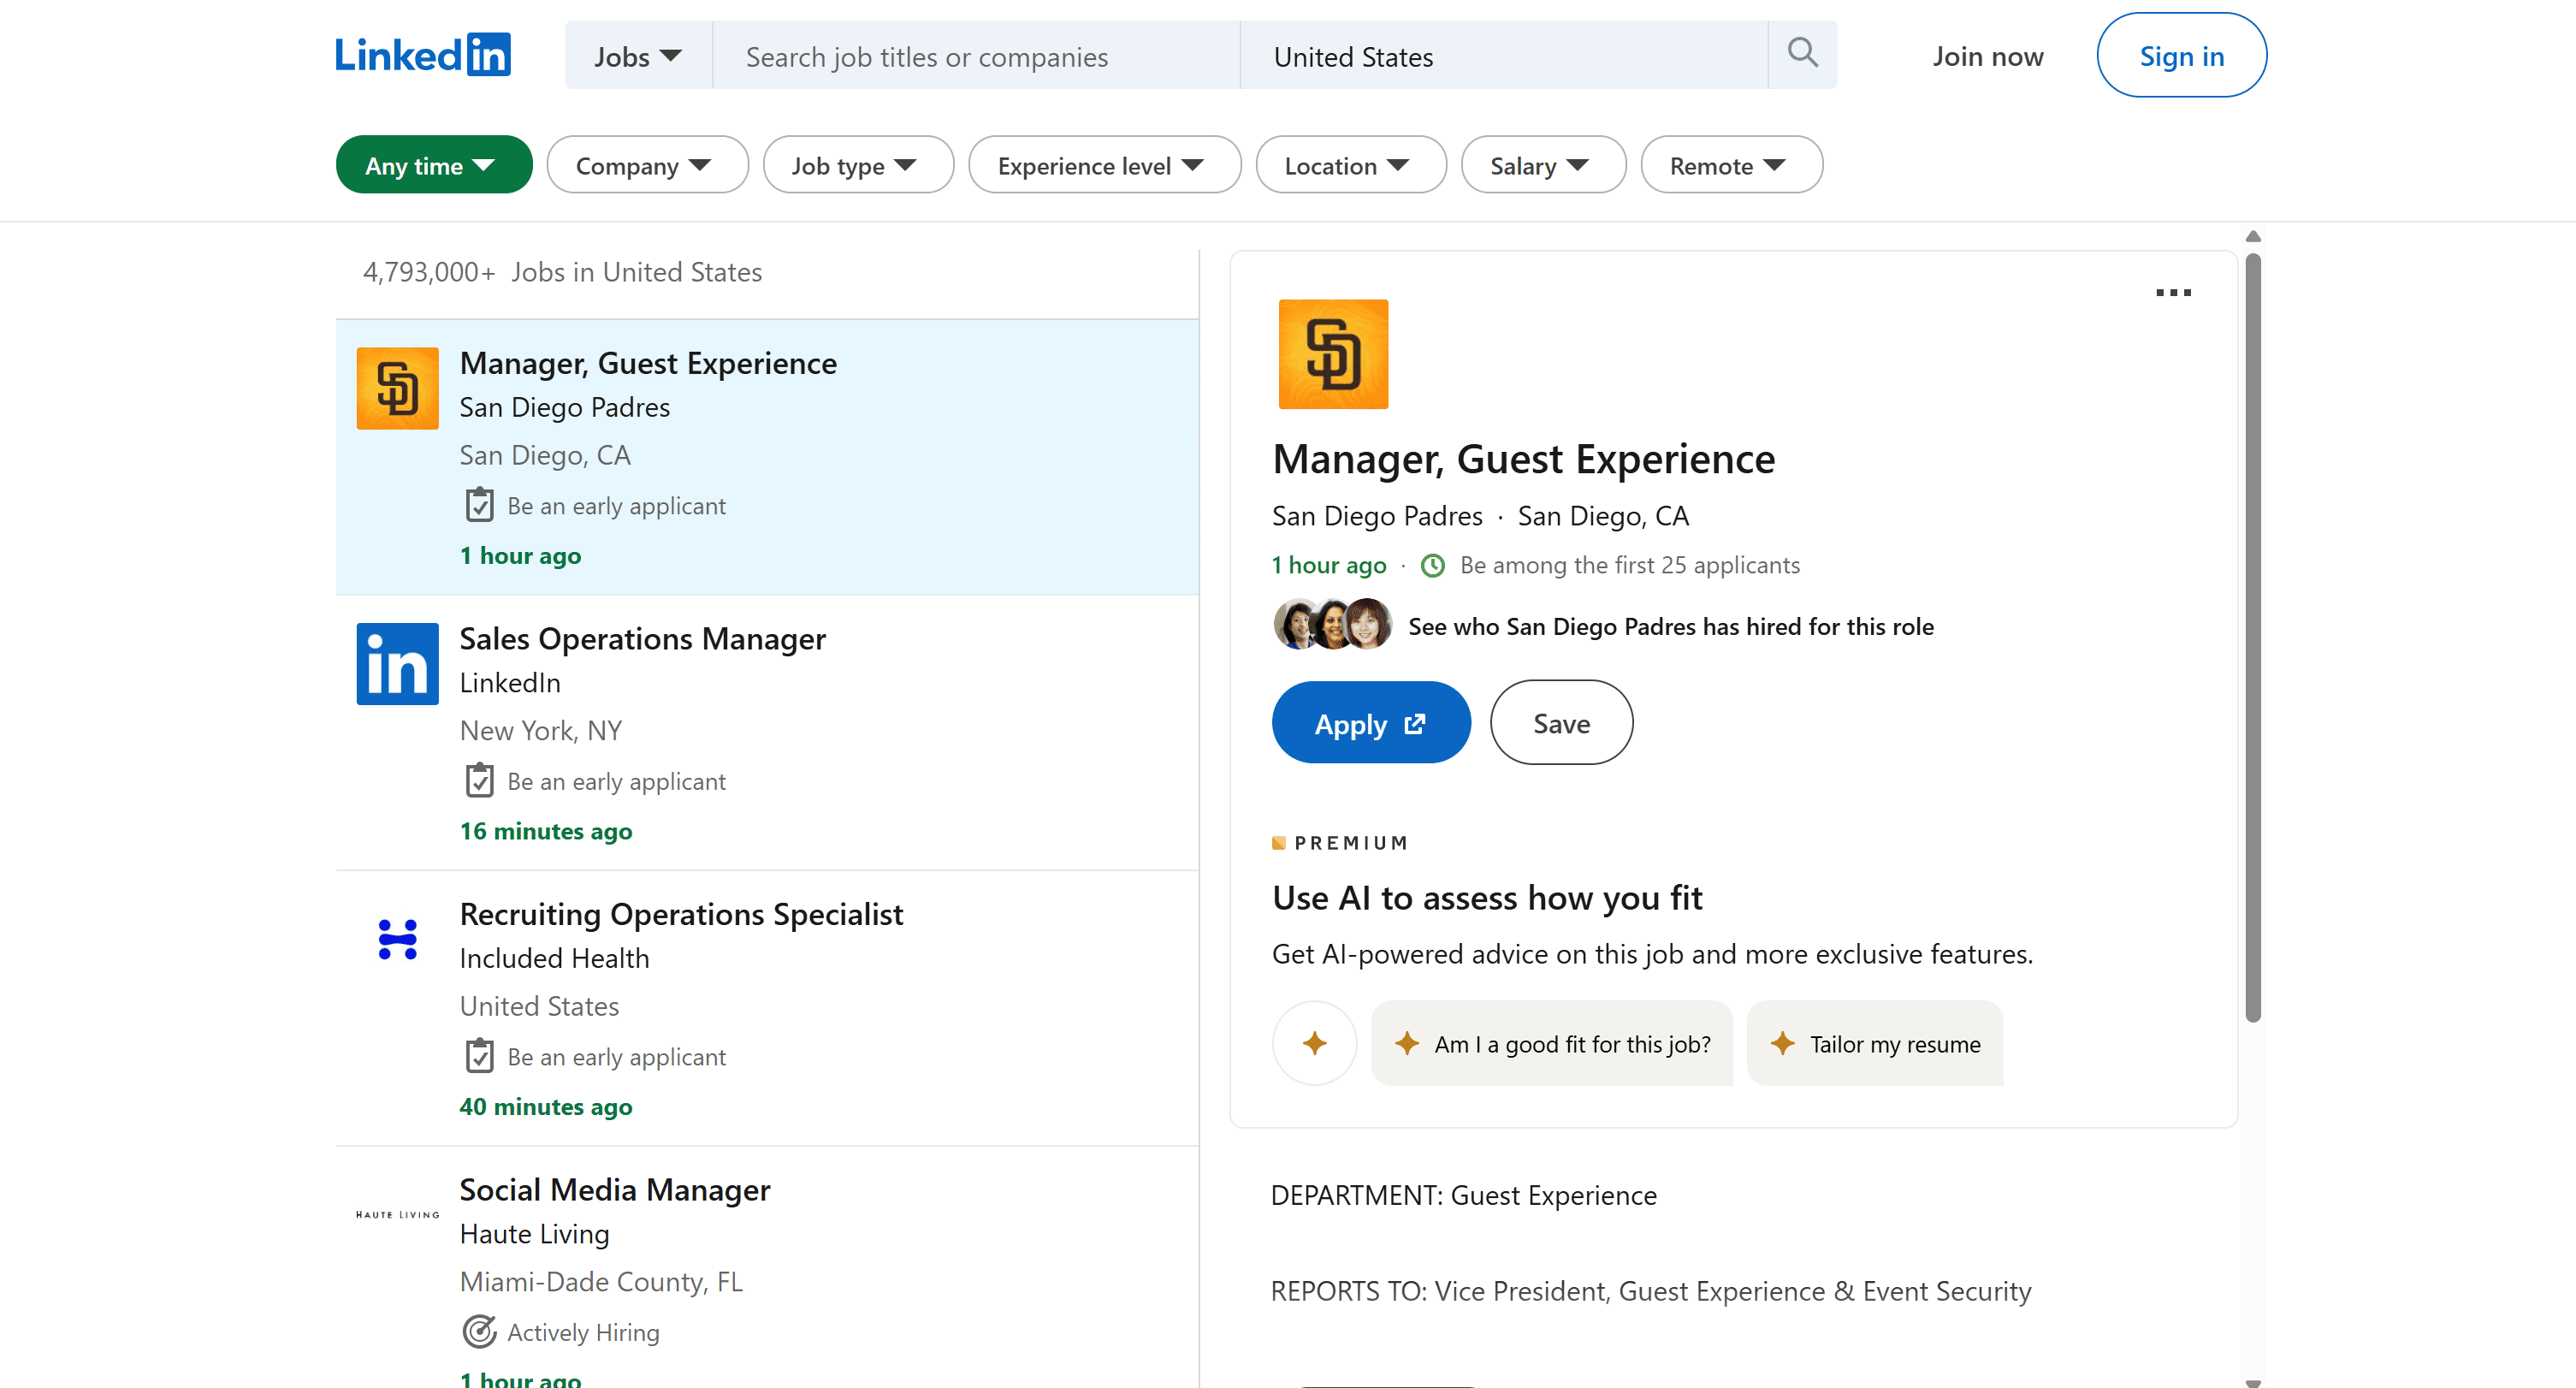The height and width of the screenshot is (1388, 2576).
Task: Click the early applicant clipboard icon
Action: pyautogui.click(x=480, y=504)
